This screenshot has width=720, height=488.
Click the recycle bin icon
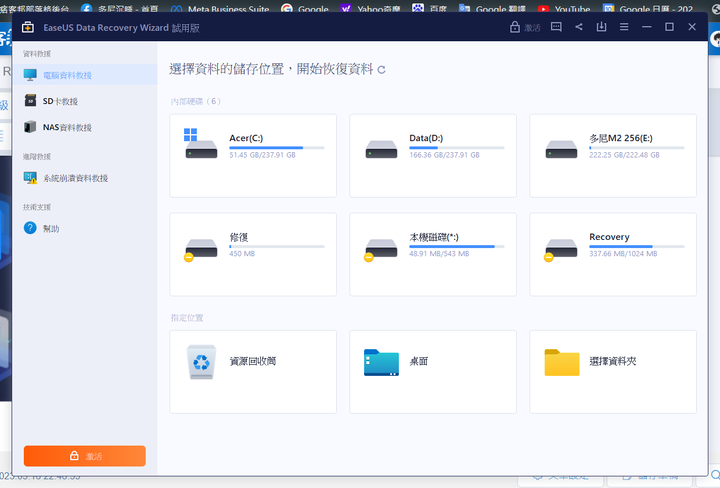click(201, 362)
